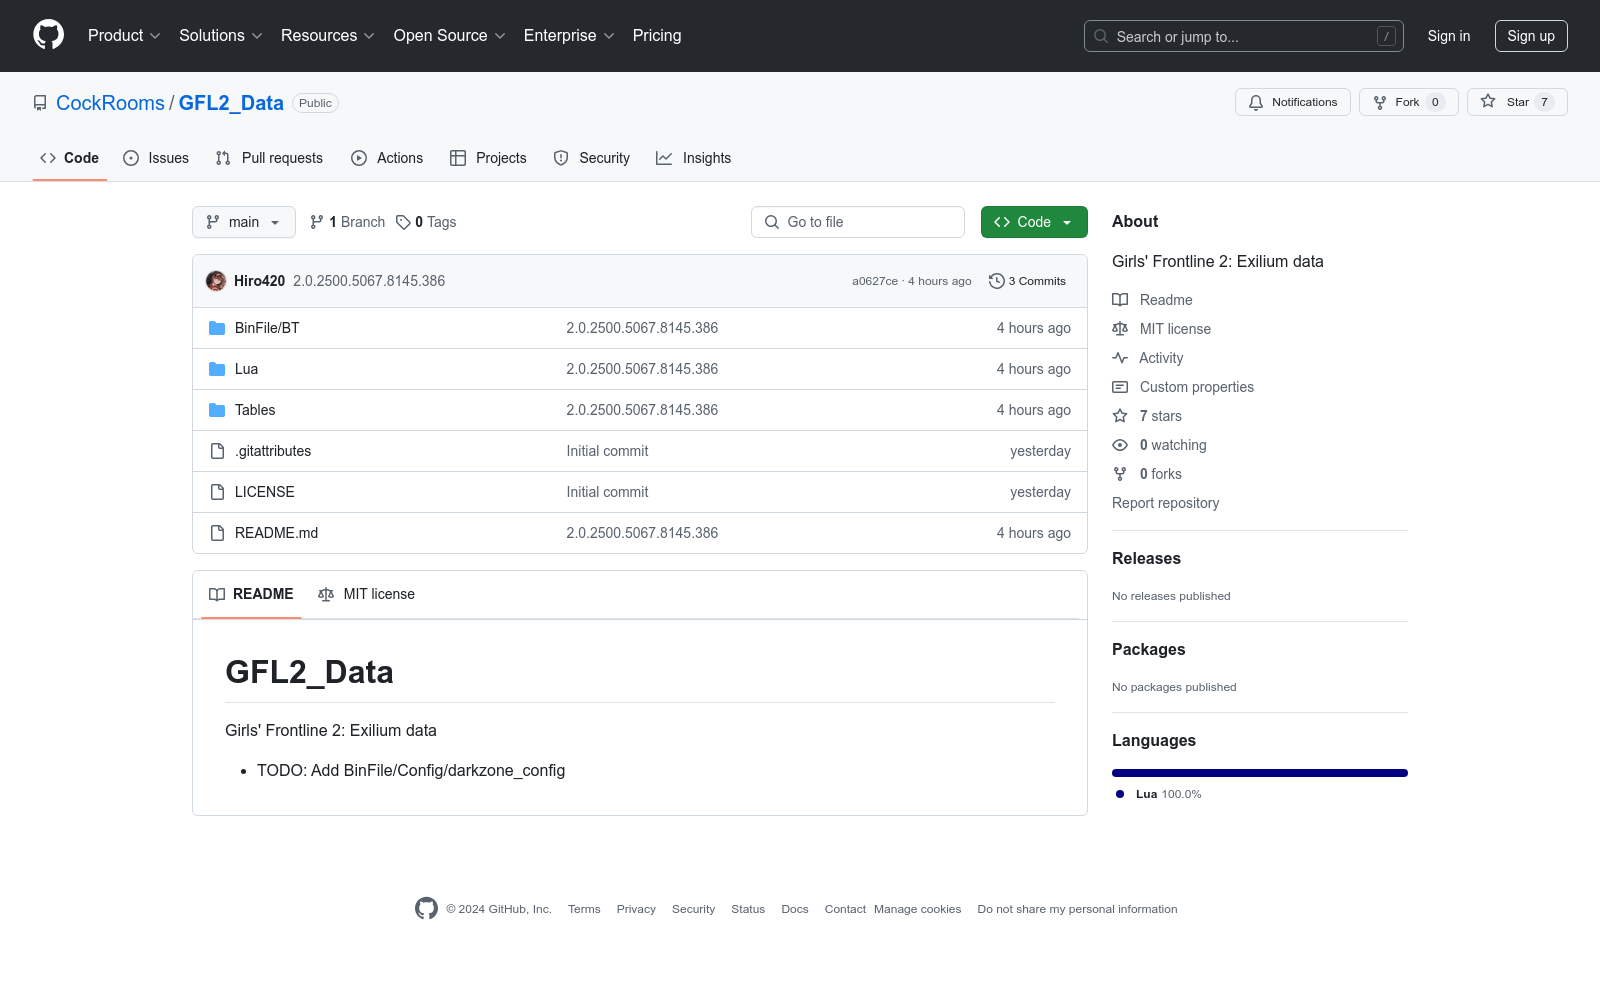Click the Custom properties note icon
Screen dimensions: 1600x1000
[1120, 387]
